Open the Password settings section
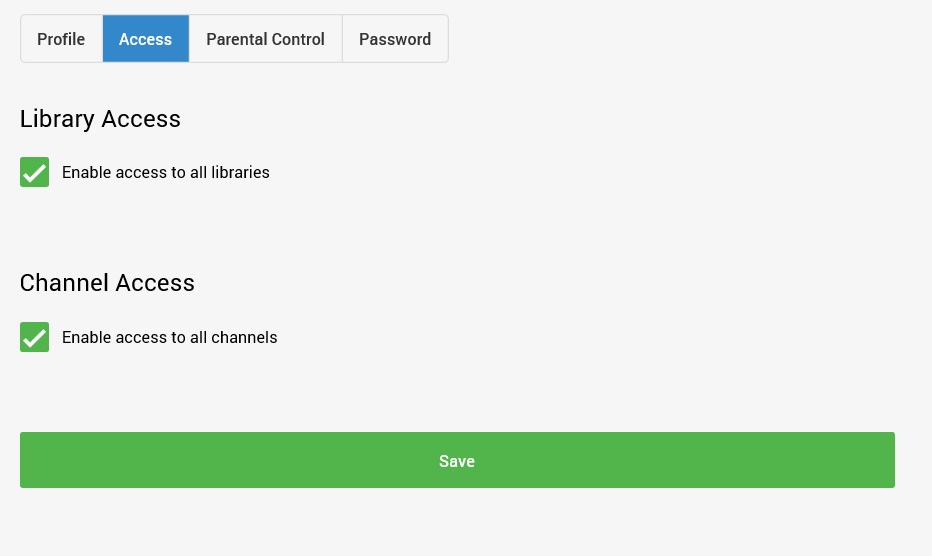Viewport: 932px width, 556px height. [395, 39]
